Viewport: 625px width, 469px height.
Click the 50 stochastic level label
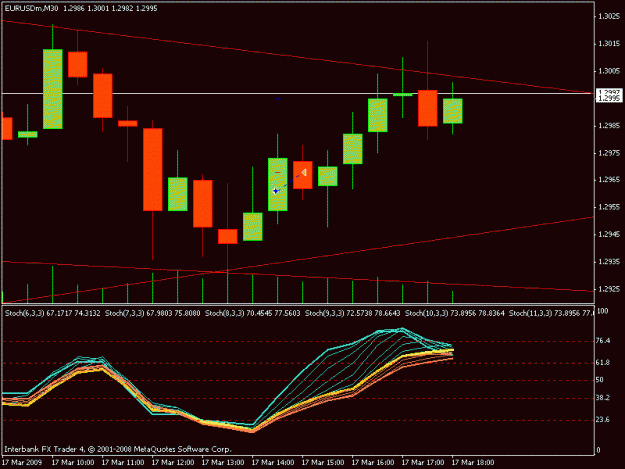click(600, 380)
